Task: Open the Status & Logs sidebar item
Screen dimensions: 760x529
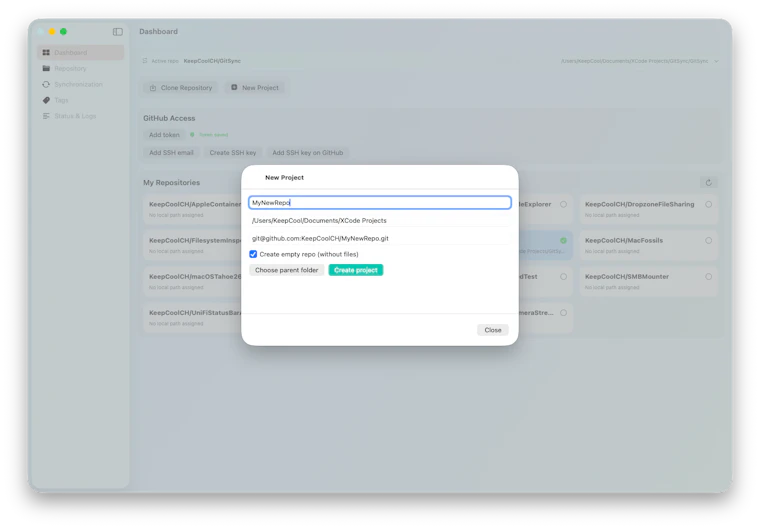Action: [80, 116]
